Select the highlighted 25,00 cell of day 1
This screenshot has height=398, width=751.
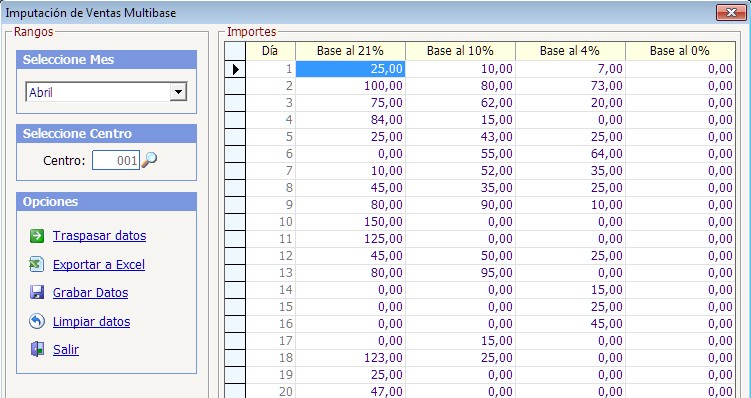(350, 69)
